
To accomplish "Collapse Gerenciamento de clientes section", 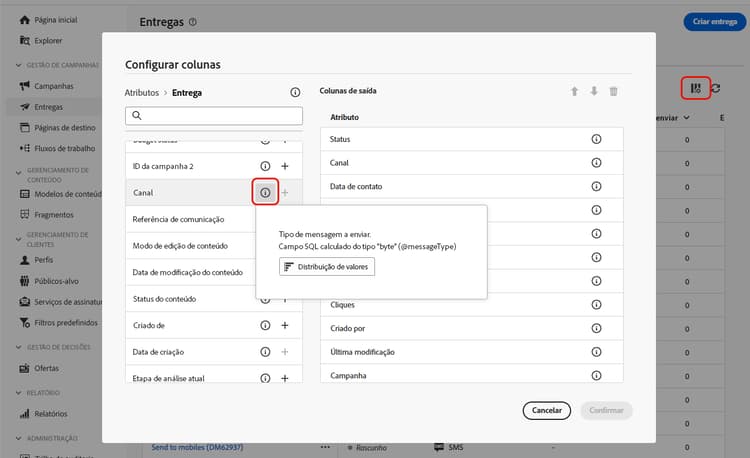I will (19, 239).
